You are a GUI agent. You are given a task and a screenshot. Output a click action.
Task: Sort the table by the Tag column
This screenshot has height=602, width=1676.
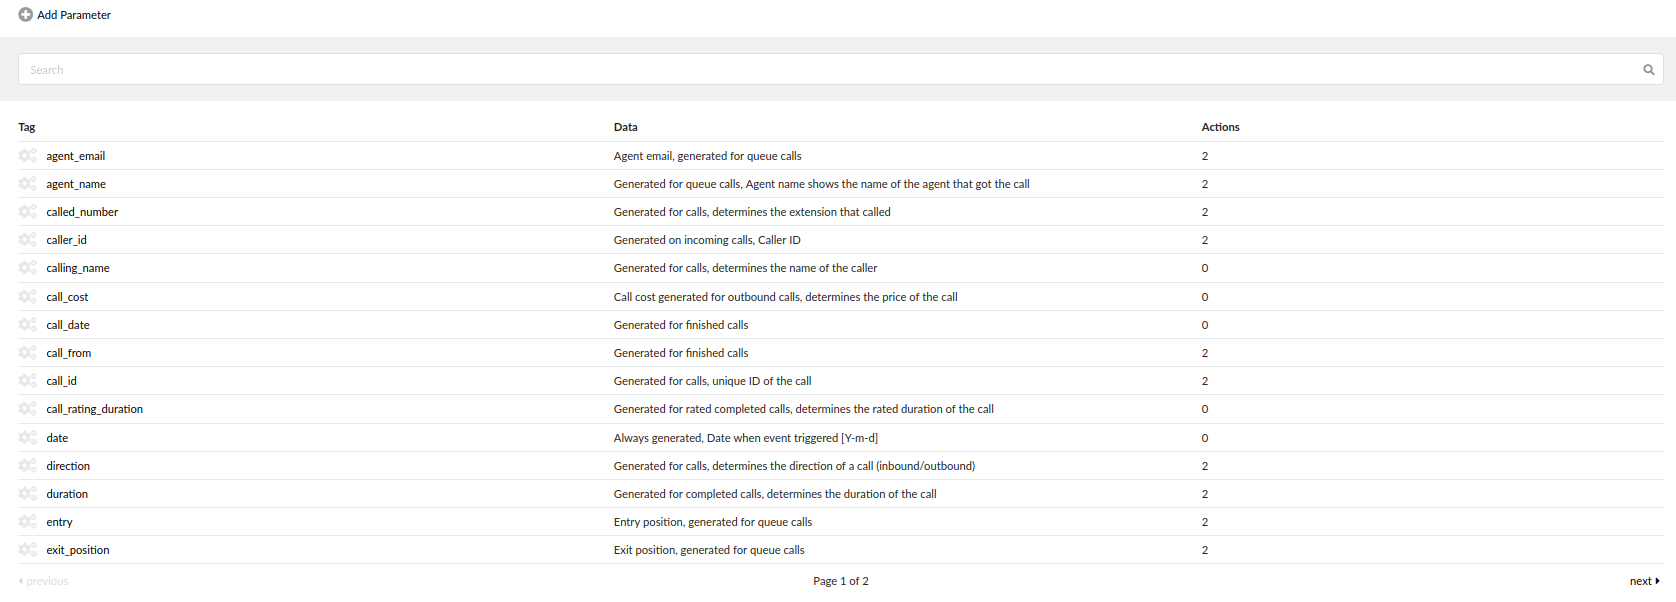tap(26, 127)
